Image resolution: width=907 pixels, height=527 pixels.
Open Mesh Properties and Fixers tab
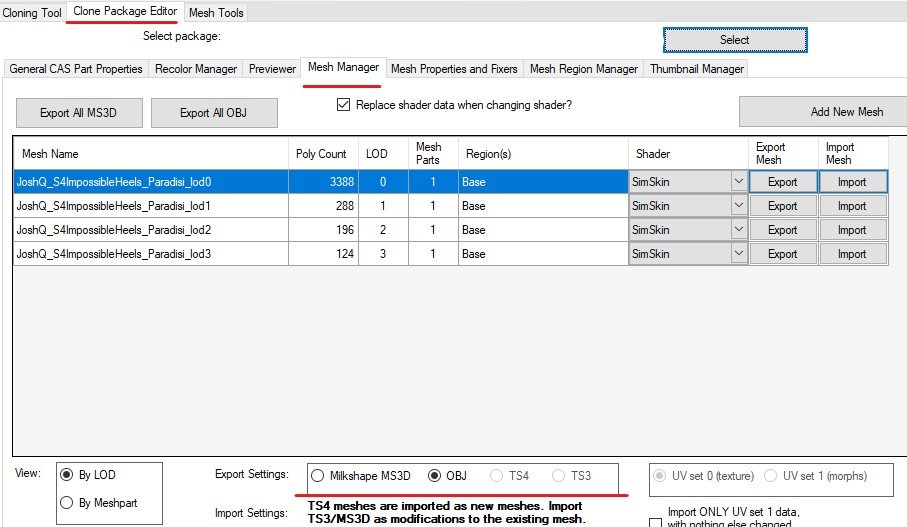pyautogui.click(x=454, y=69)
